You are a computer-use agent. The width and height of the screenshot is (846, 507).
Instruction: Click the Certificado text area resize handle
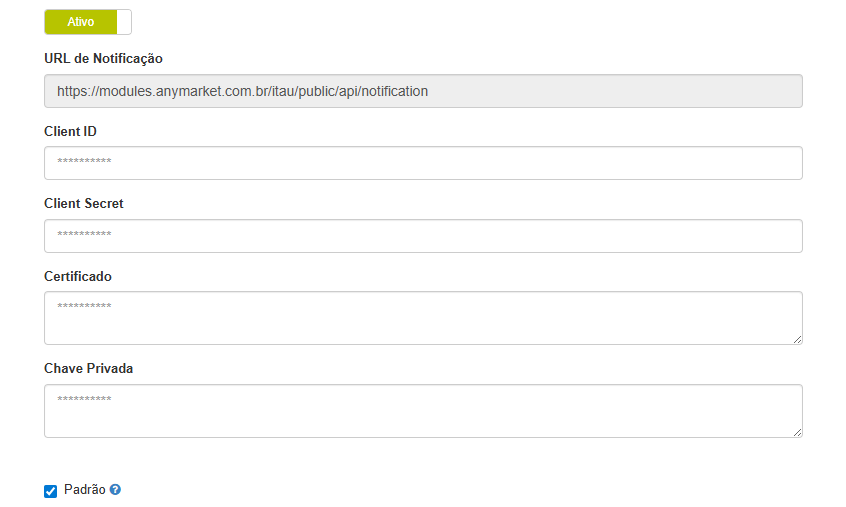click(x=797, y=339)
